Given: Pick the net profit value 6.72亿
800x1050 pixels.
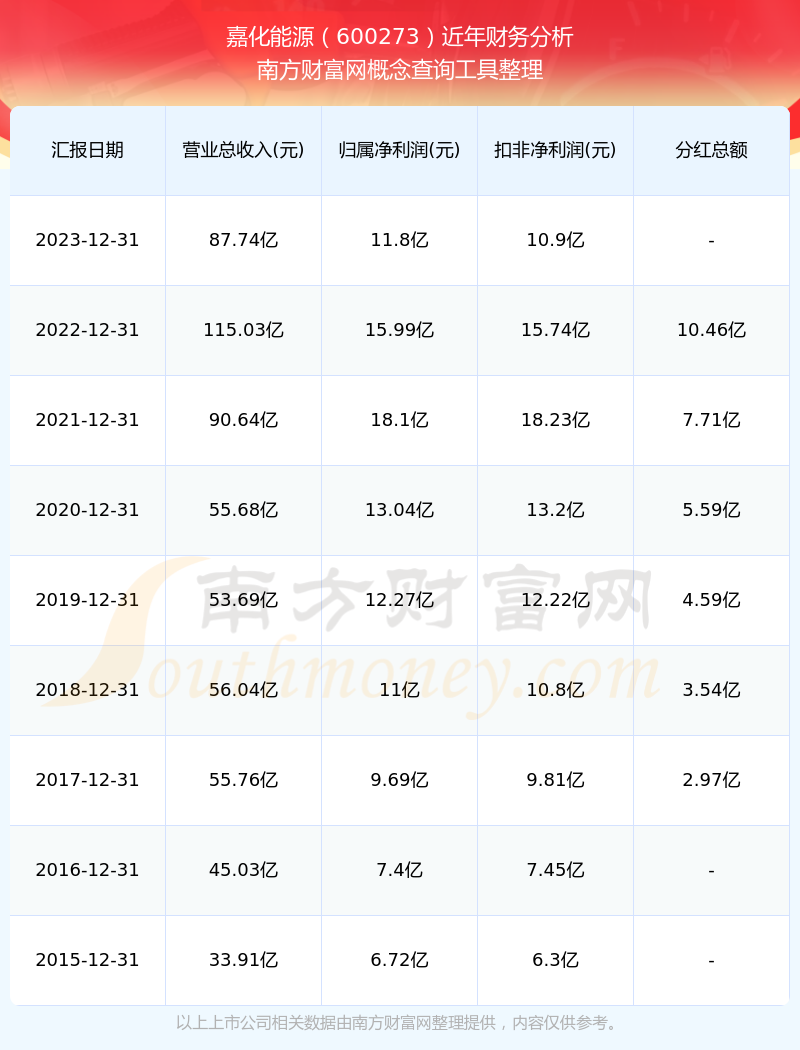Looking at the screenshot, I should (x=400, y=960).
